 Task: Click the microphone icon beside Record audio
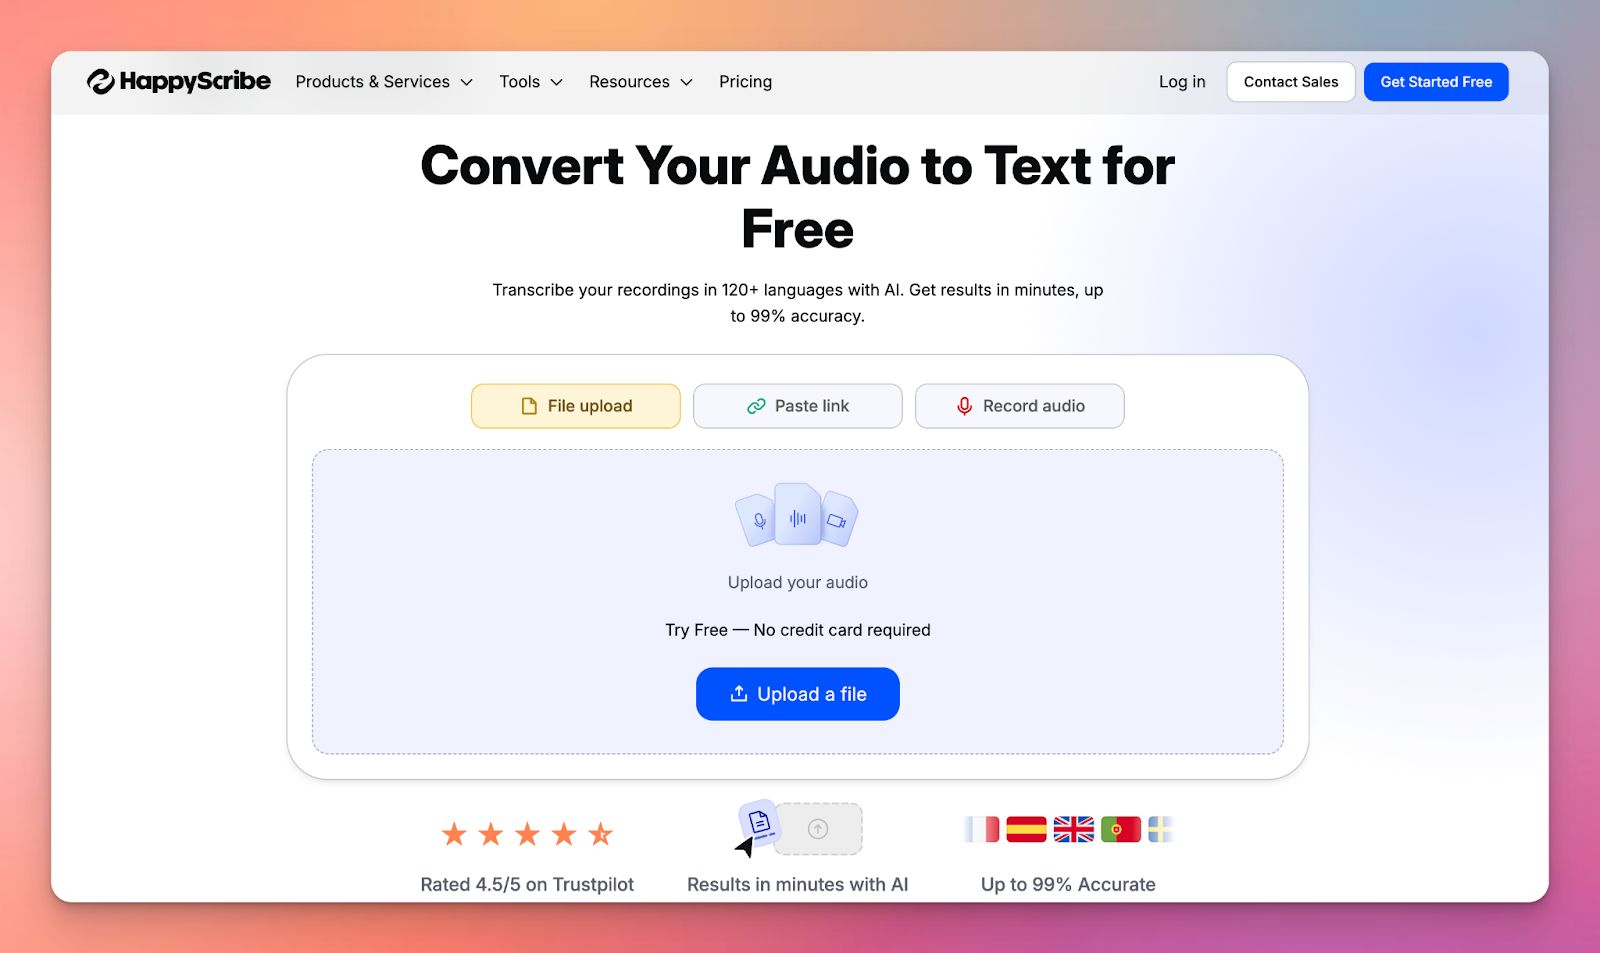click(963, 406)
